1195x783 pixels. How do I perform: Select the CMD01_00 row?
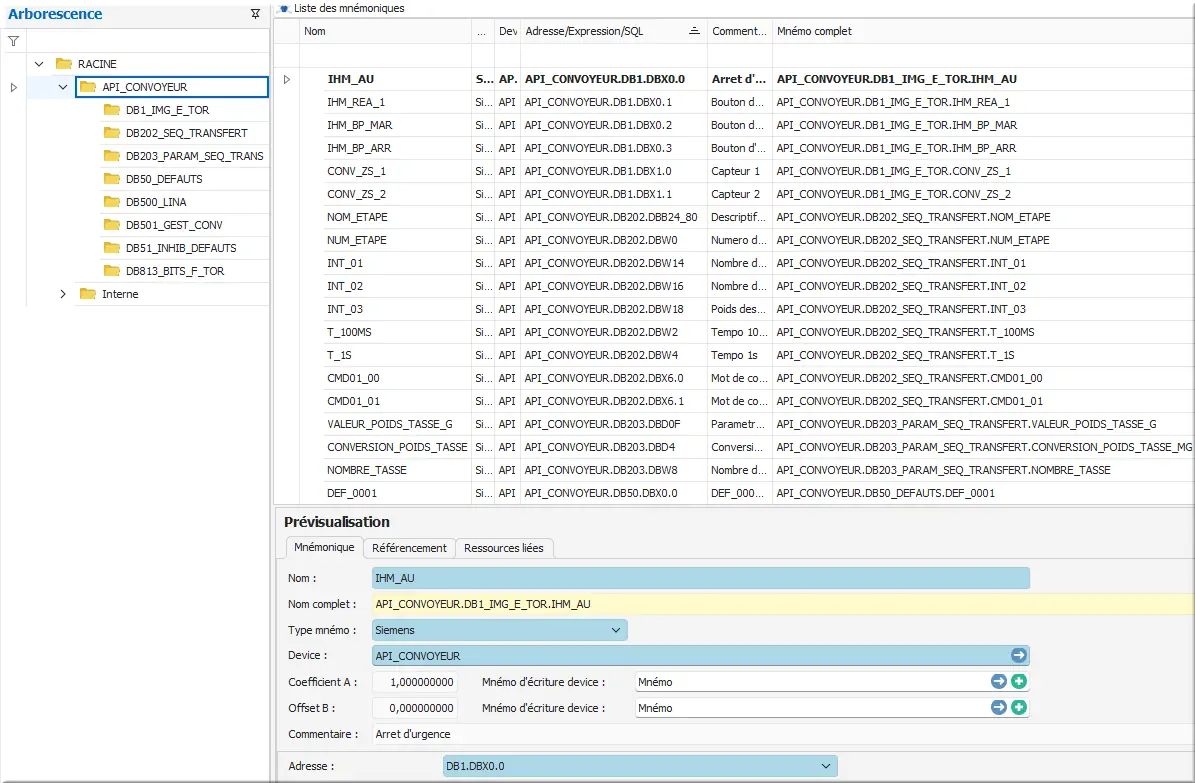pos(733,377)
